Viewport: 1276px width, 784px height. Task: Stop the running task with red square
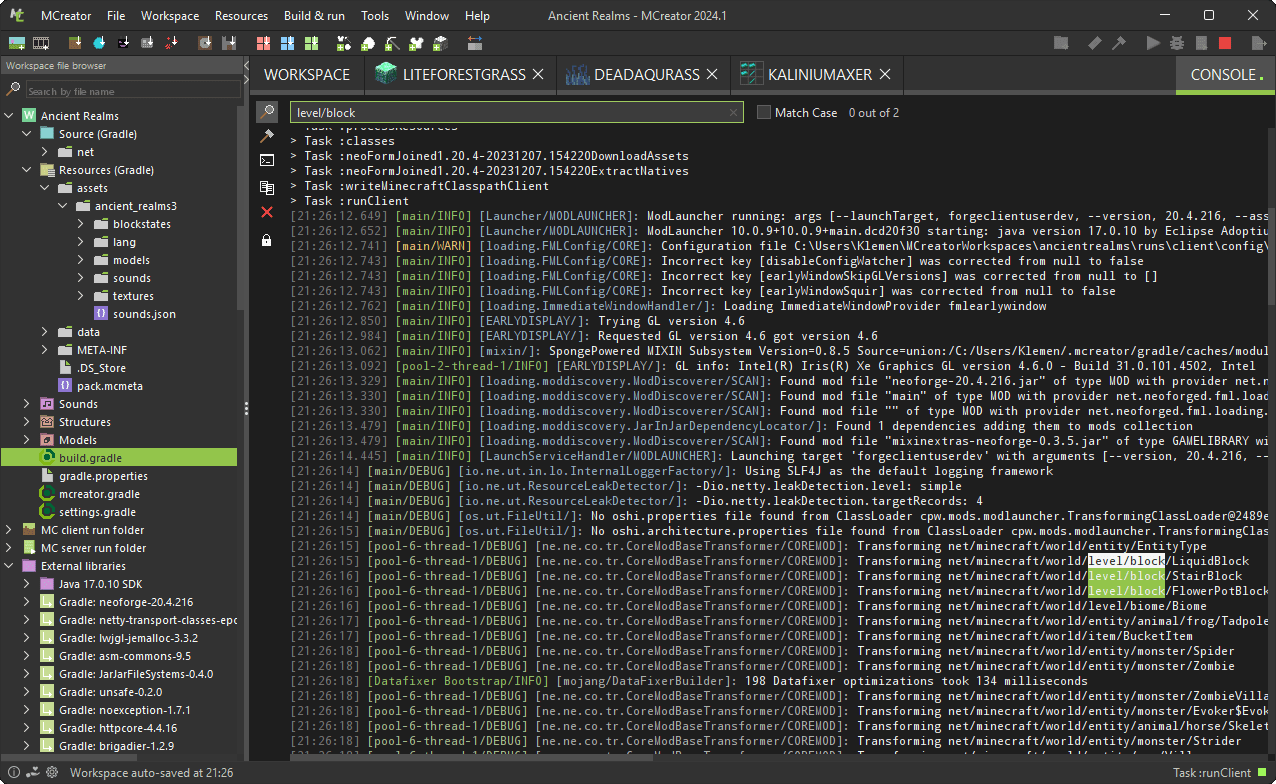pos(1225,43)
